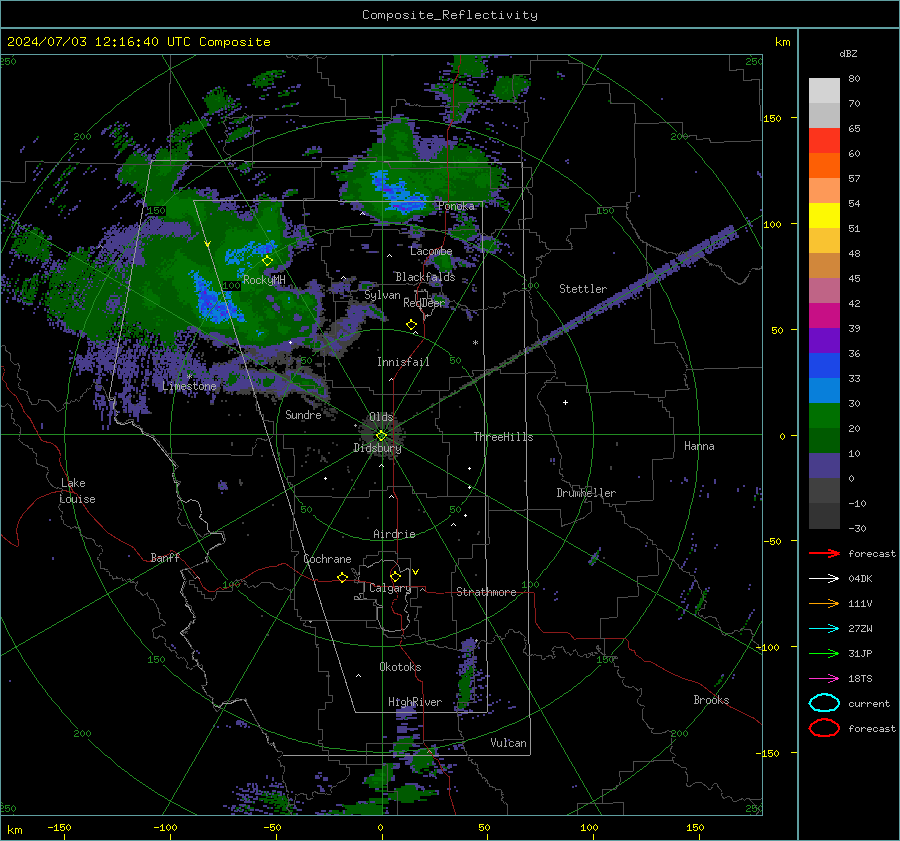Select the Drumheller city label
900x841 pixels.
coord(586,493)
